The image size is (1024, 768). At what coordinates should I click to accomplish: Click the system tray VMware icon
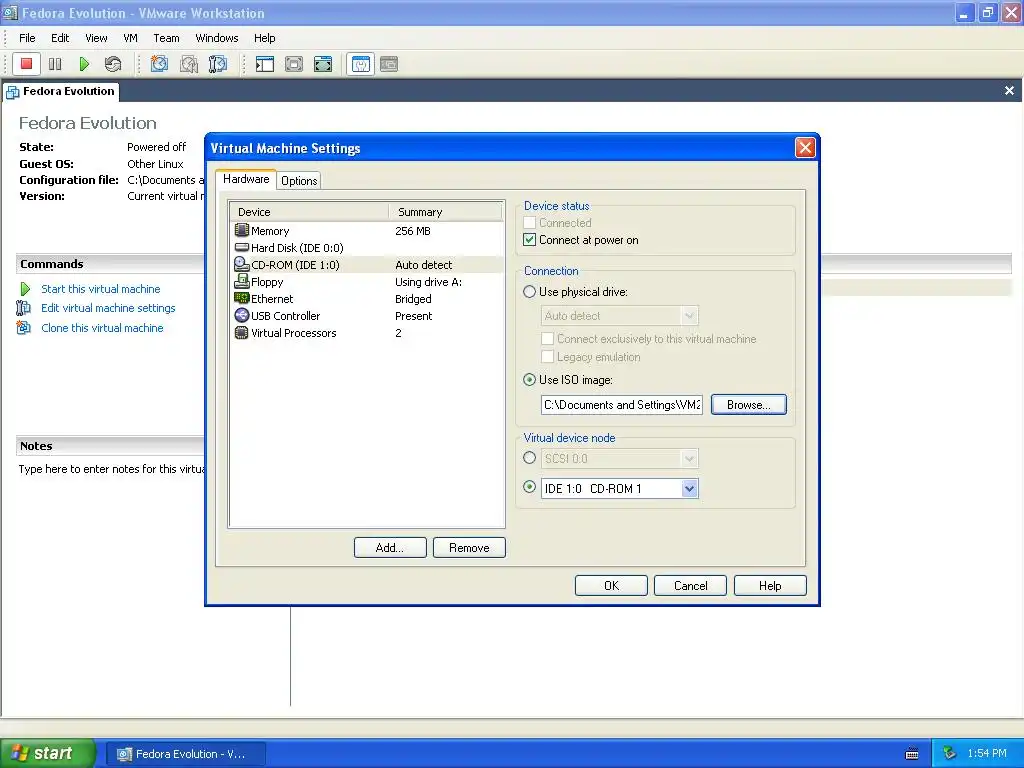(x=950, y=753)
